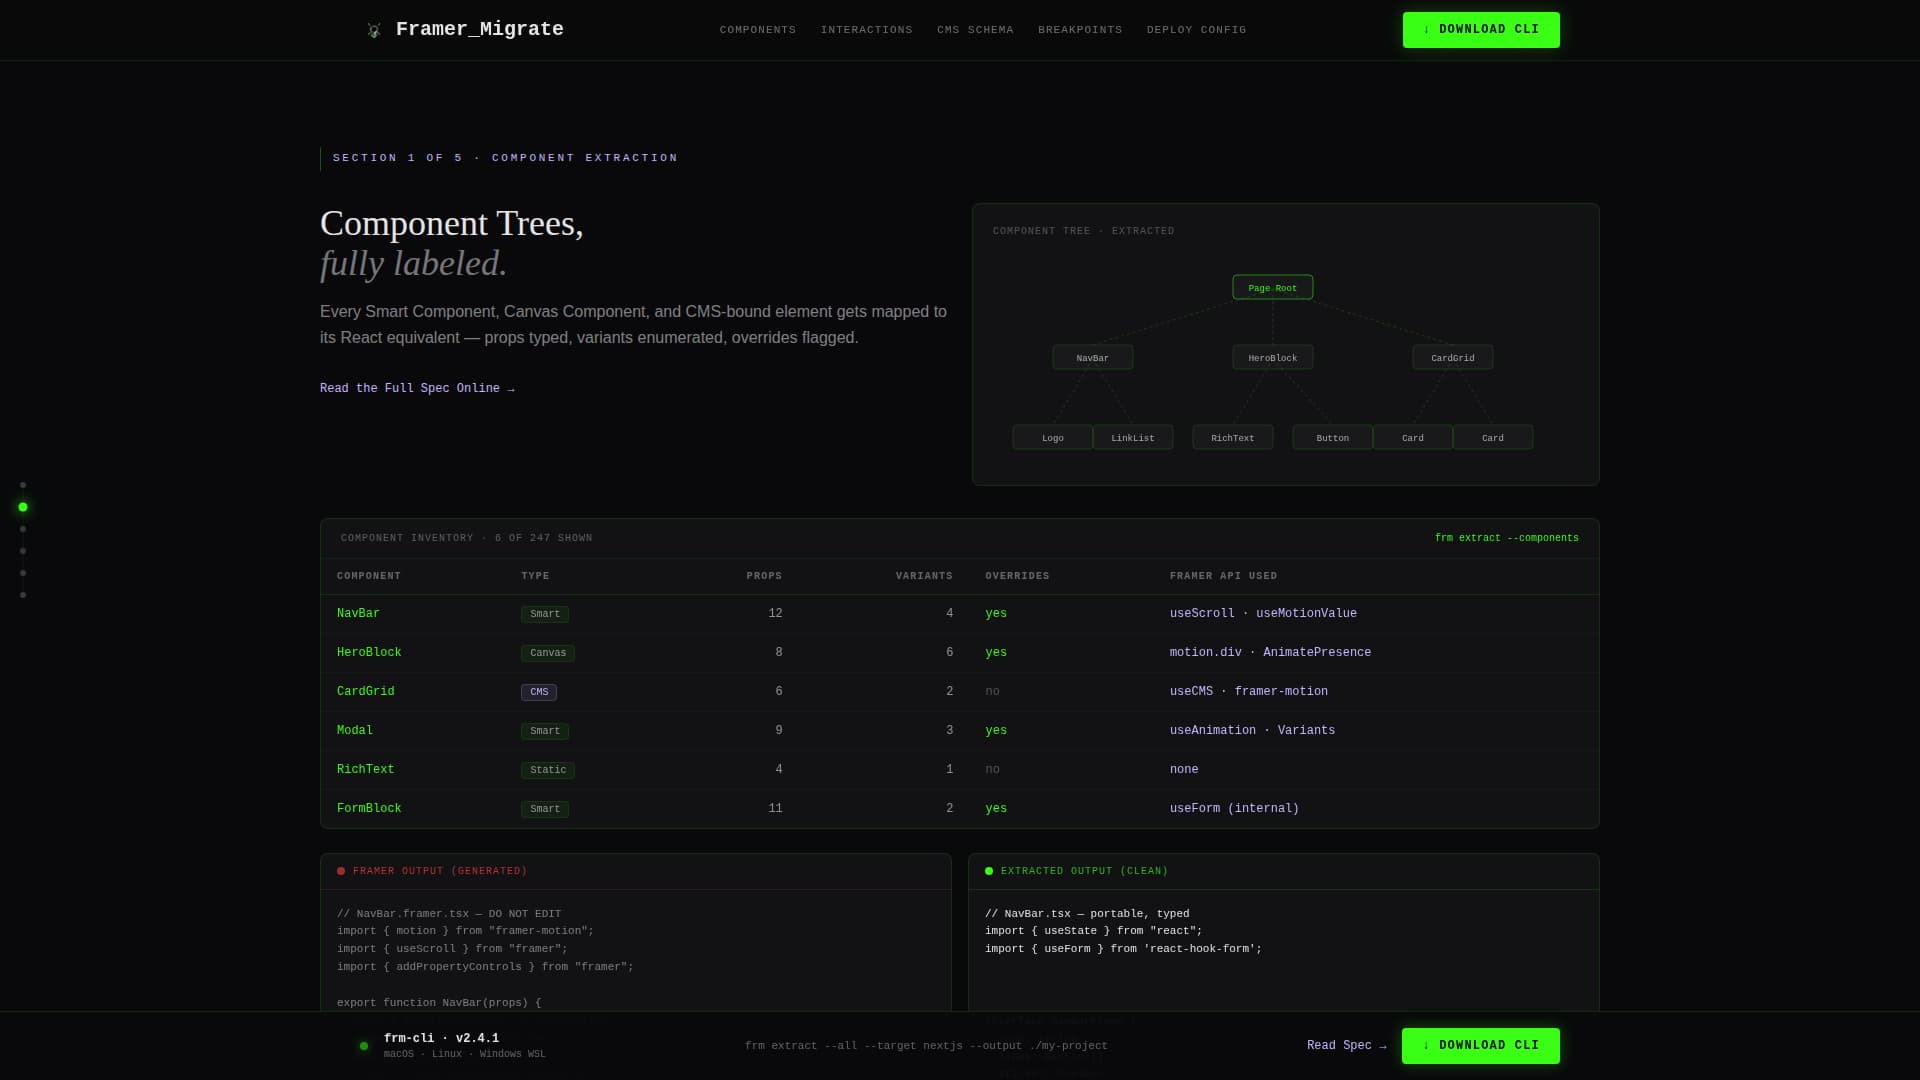Select the LinkList node in tree diagram
This screenshot has width=1920, height=1080.
(x=1132, y=438)
